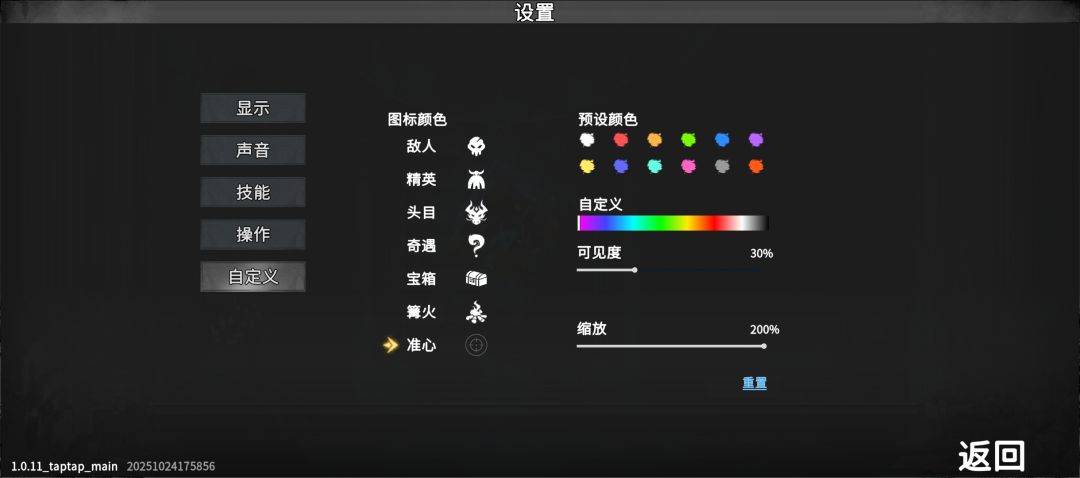Open the 显示 settings tab
Screen dimensions: 1080x478
coord(253,108)
